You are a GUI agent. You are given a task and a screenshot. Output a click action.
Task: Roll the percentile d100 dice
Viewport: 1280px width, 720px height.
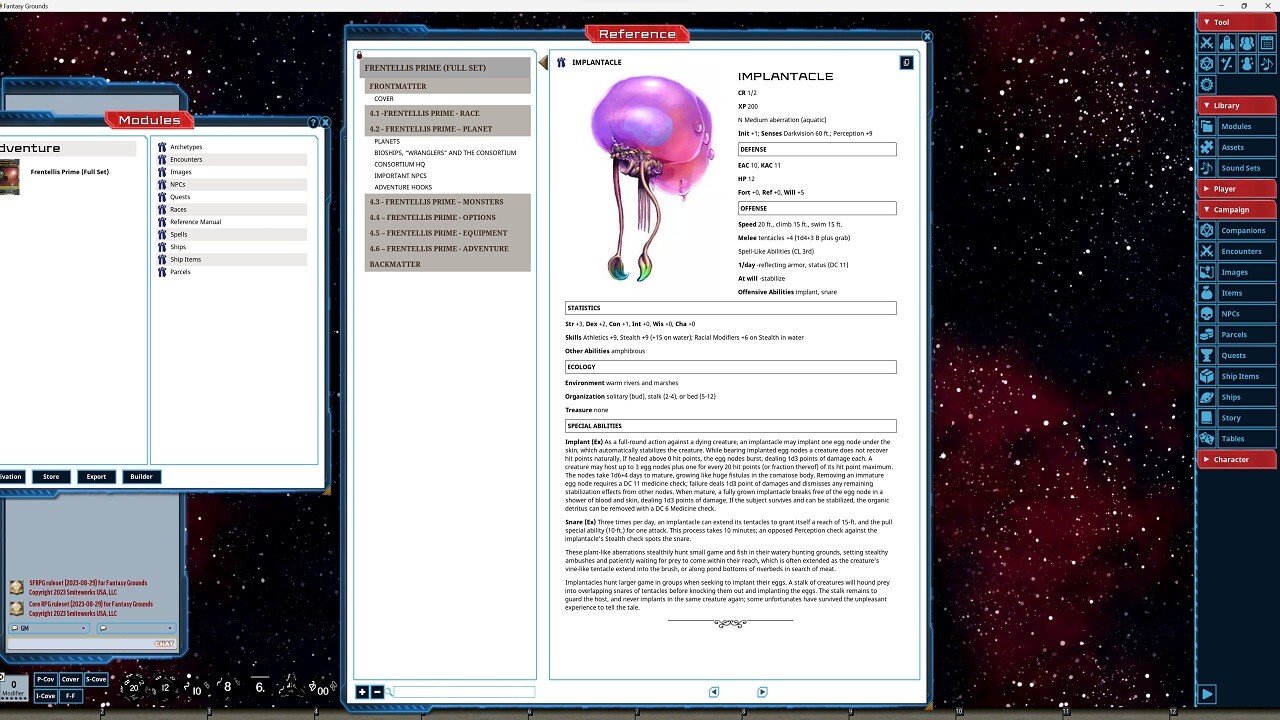pos(322,690)
